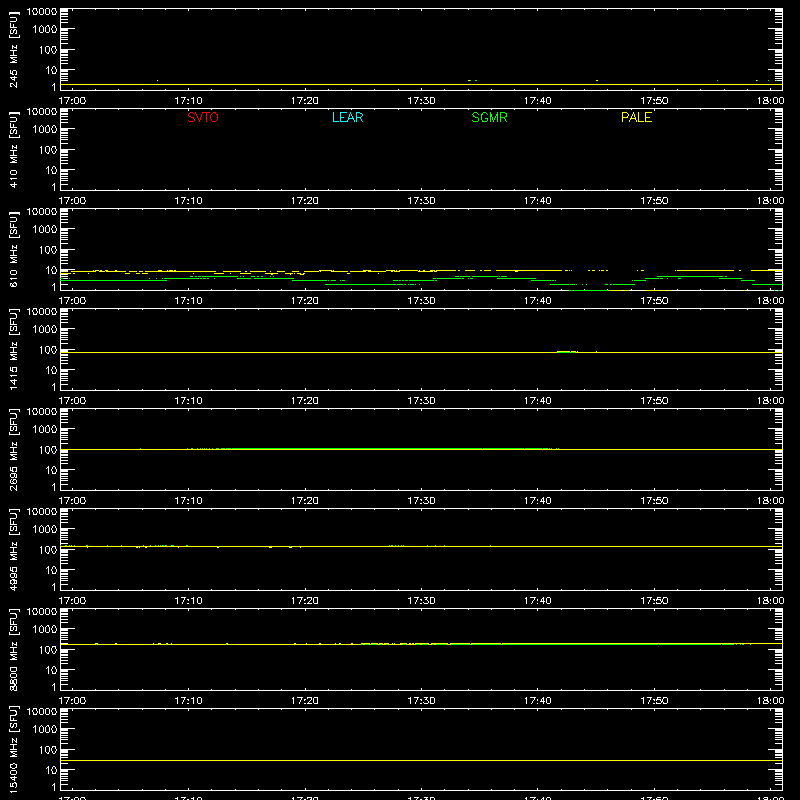
Task: Click the cyan LEAR station label
Action: click(347, 117)
